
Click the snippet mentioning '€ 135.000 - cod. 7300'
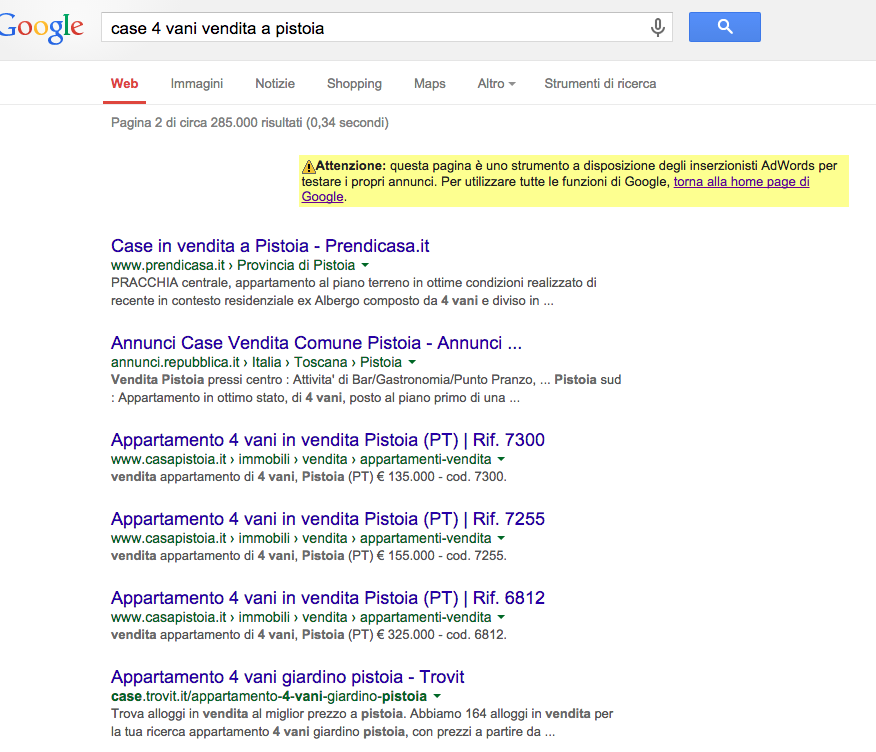pyautogui.click(x=308, y=477)
